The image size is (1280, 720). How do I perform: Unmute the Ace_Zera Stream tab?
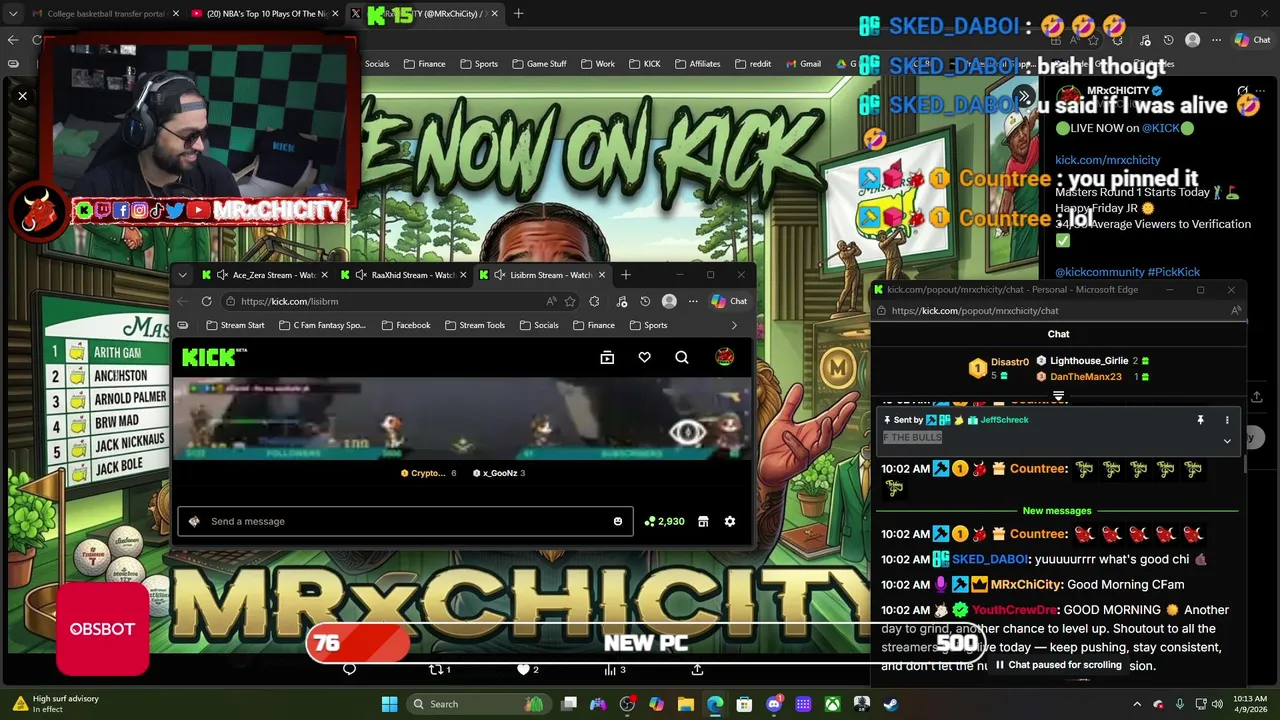221,275
